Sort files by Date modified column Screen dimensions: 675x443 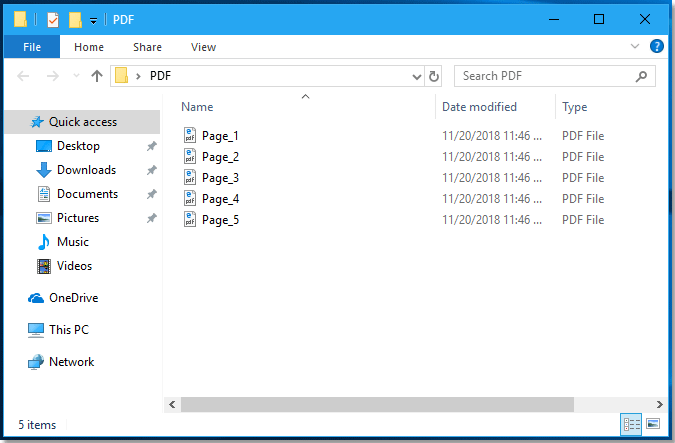pos(480,107)
